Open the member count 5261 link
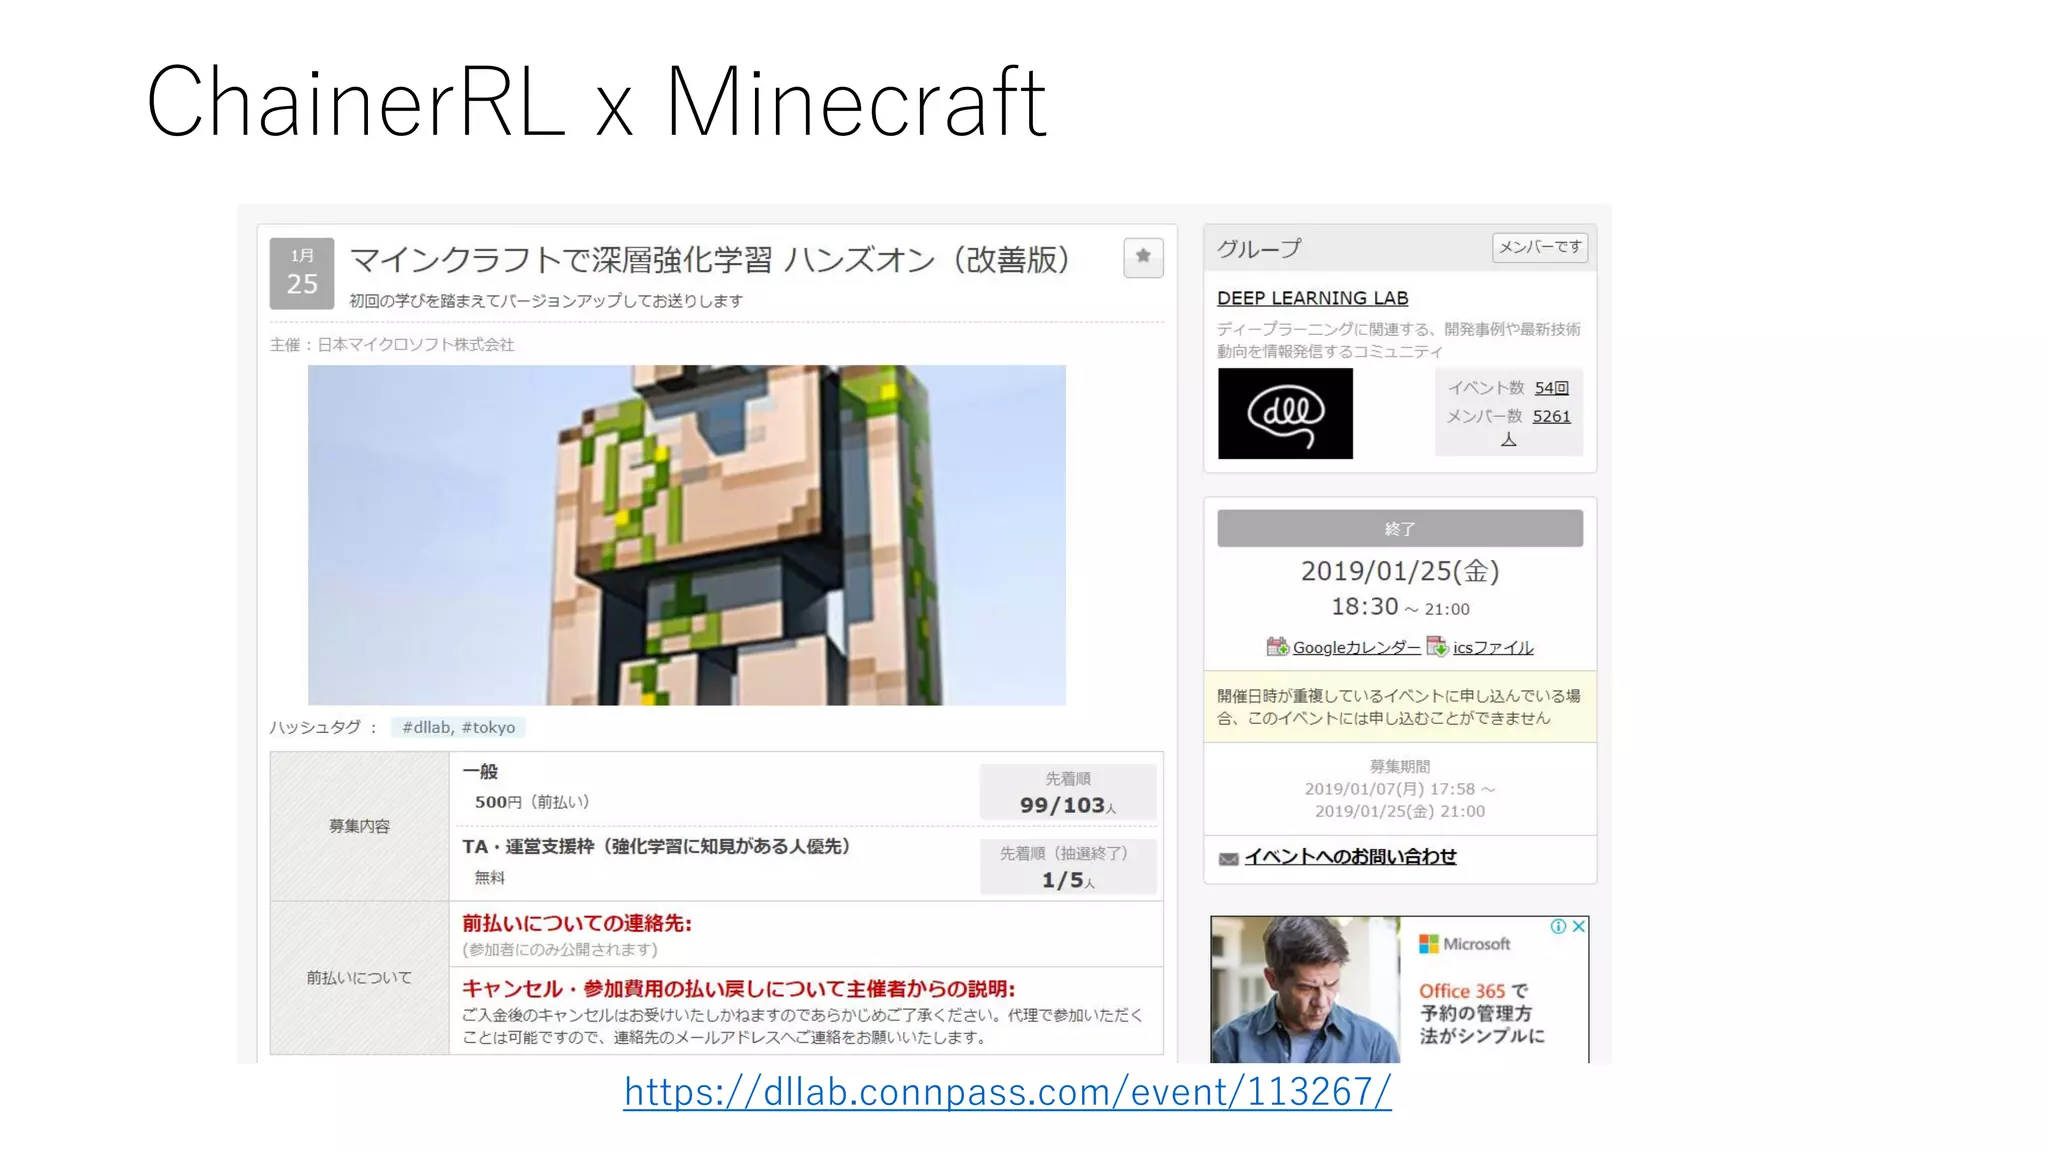 (x=1552, y=416)
